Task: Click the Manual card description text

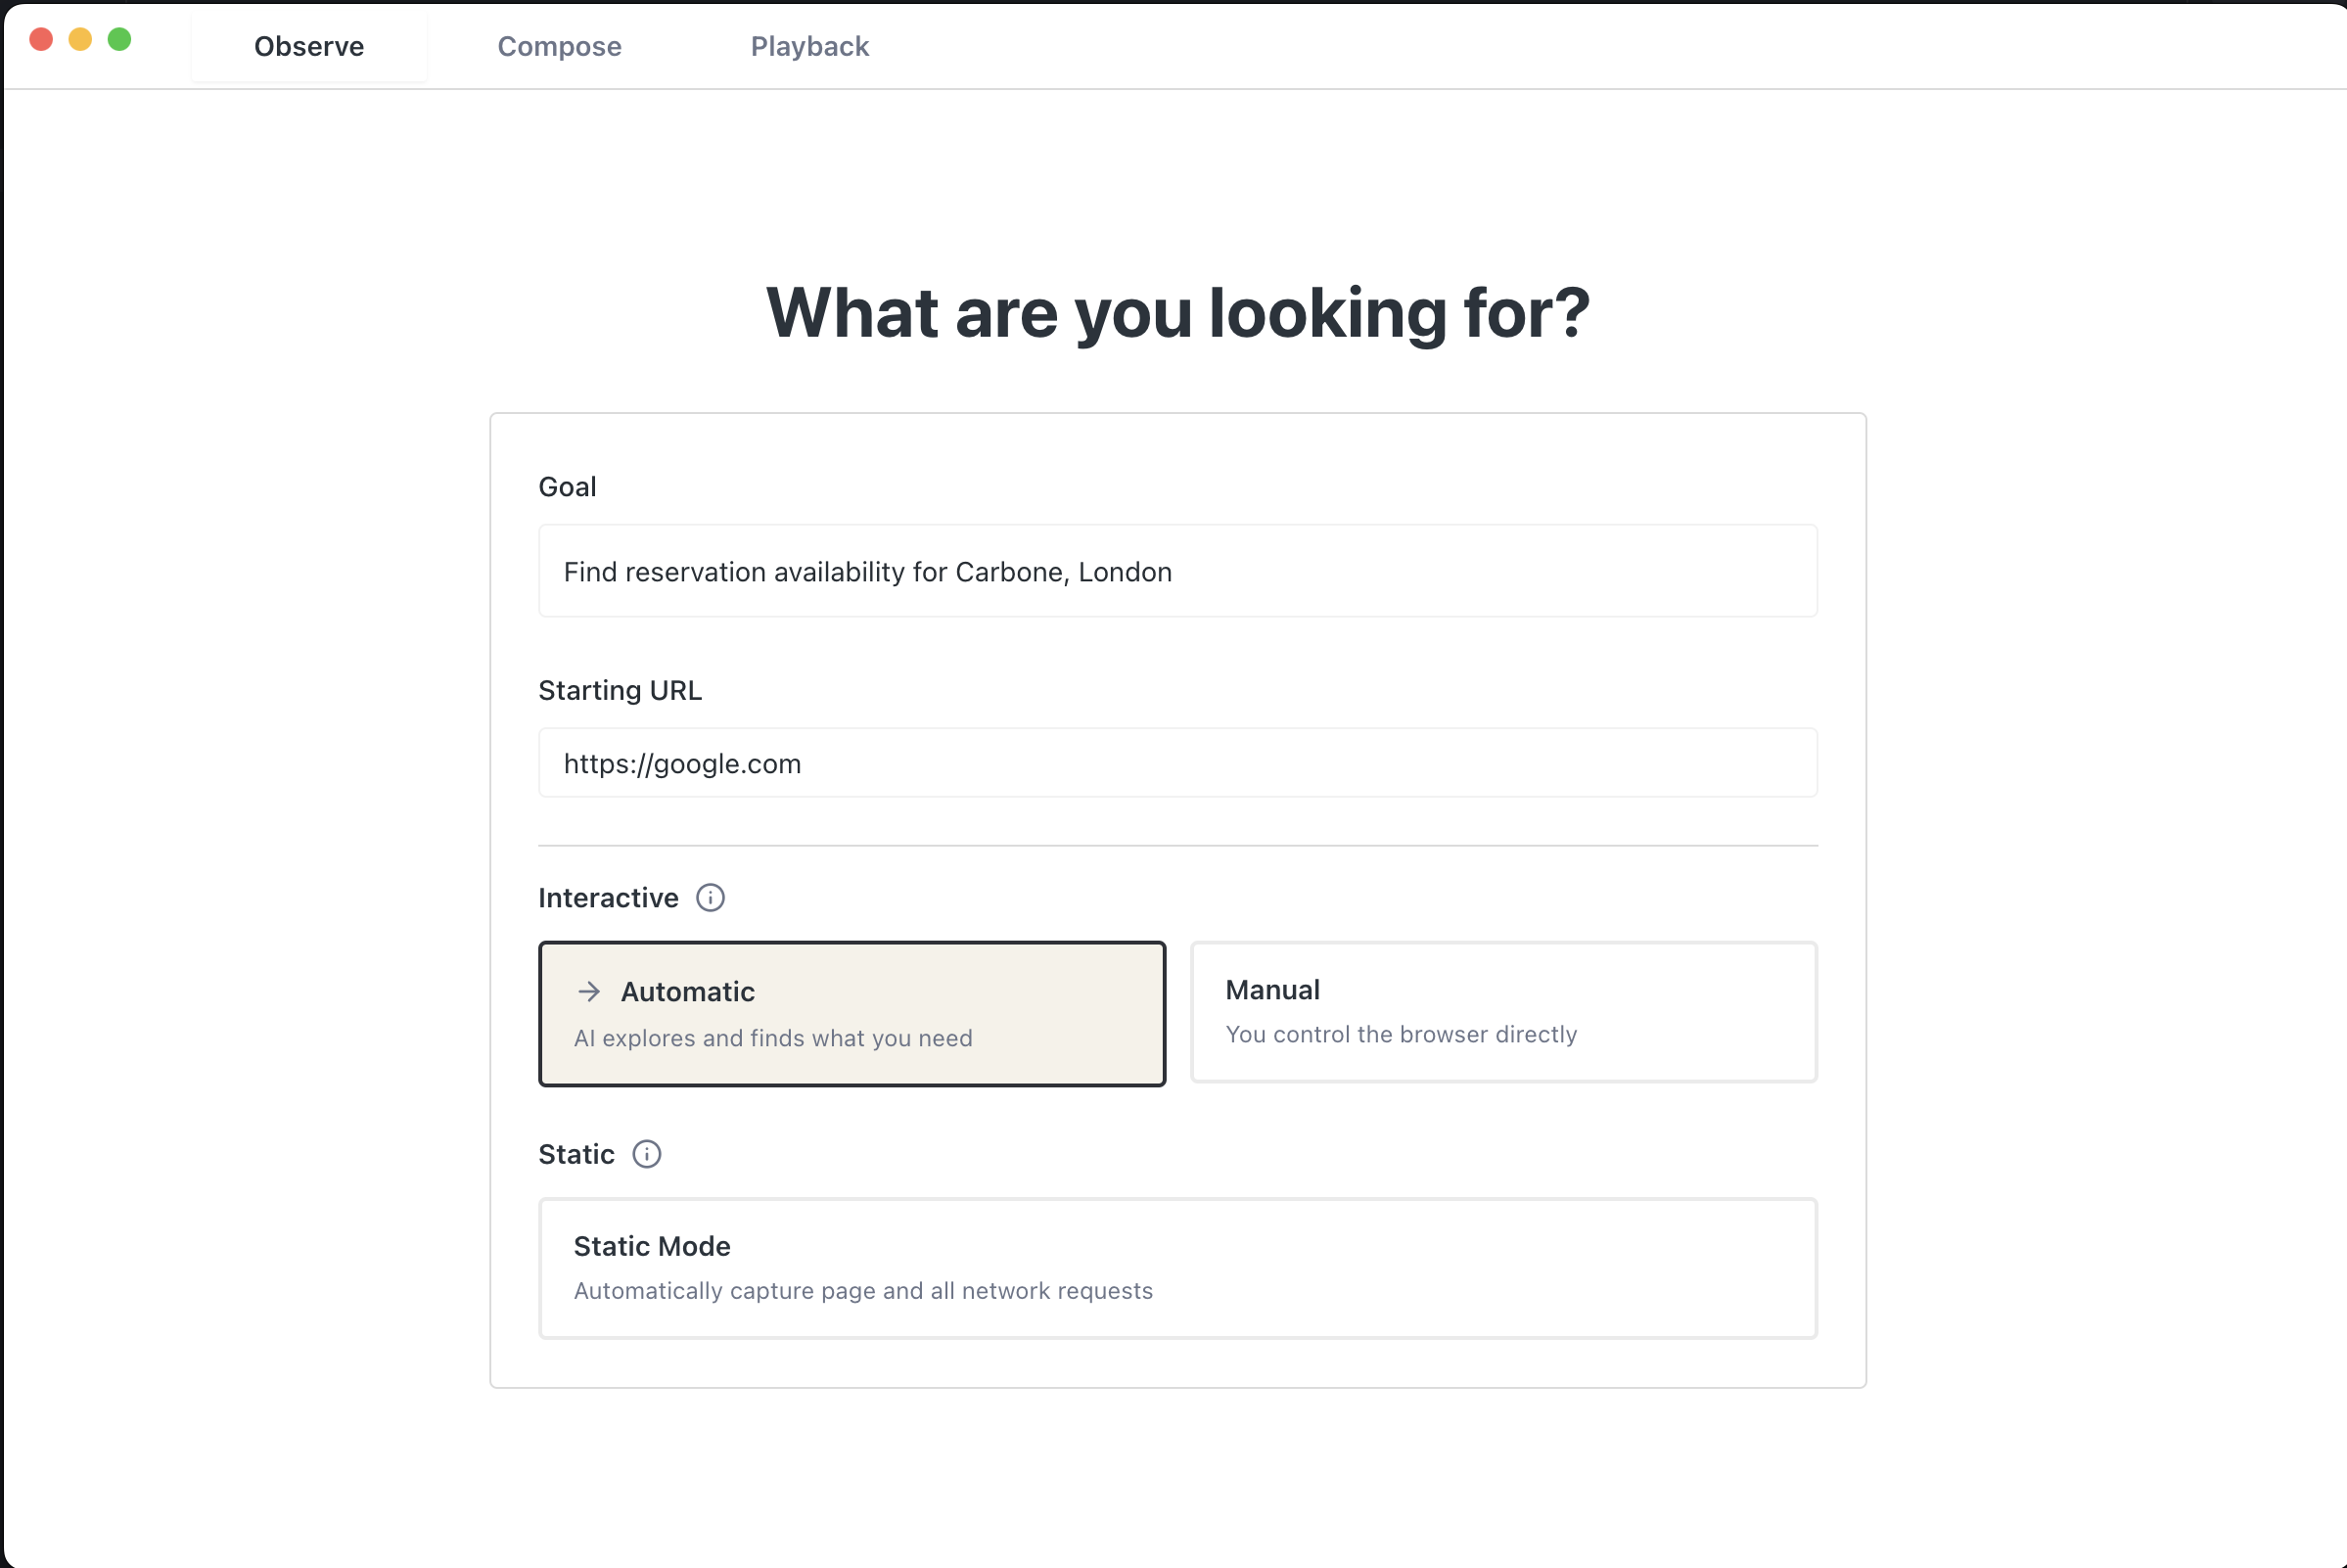Action: (1400, 1034)
